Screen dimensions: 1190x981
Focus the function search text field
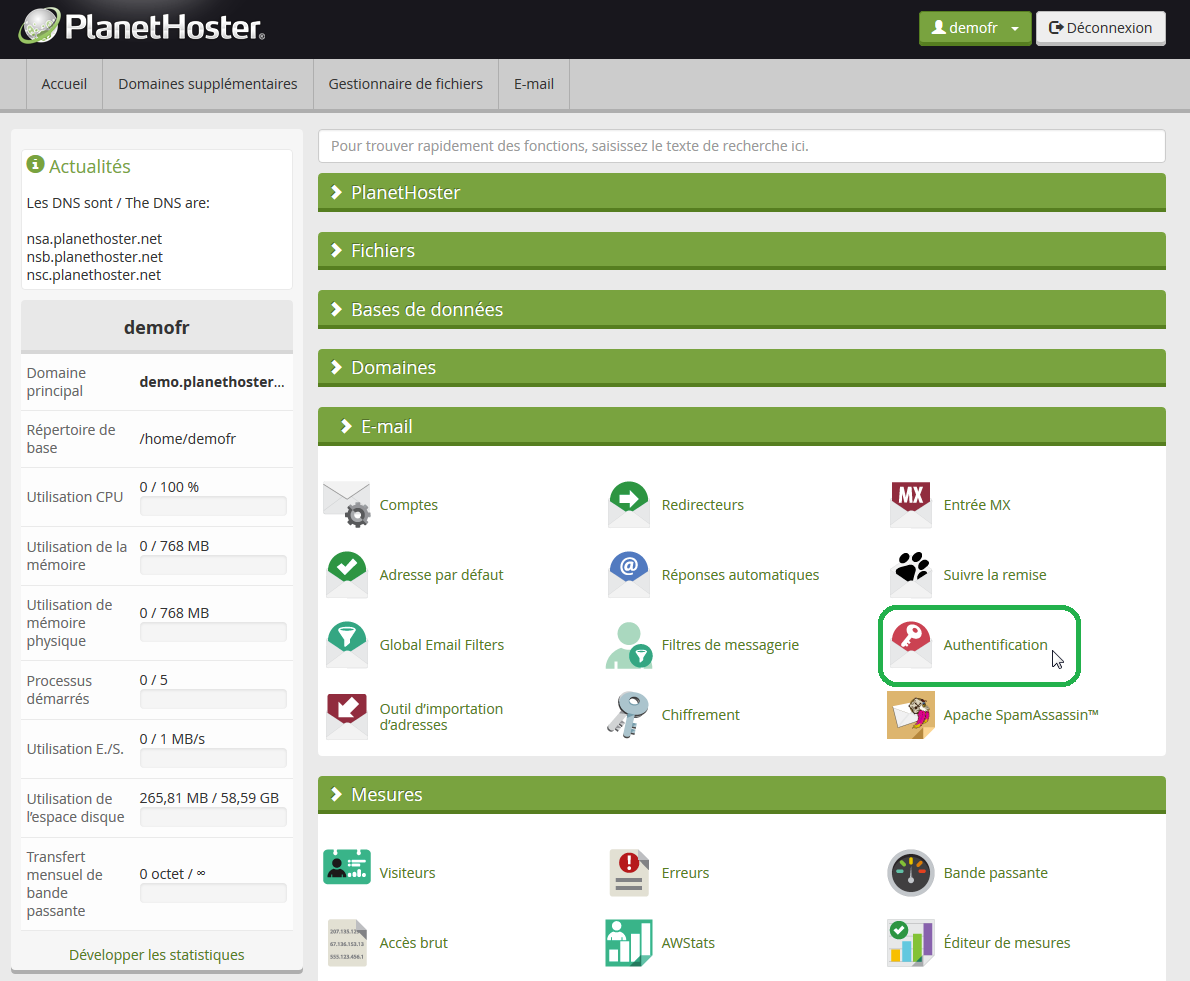click(x=741, y=146)
